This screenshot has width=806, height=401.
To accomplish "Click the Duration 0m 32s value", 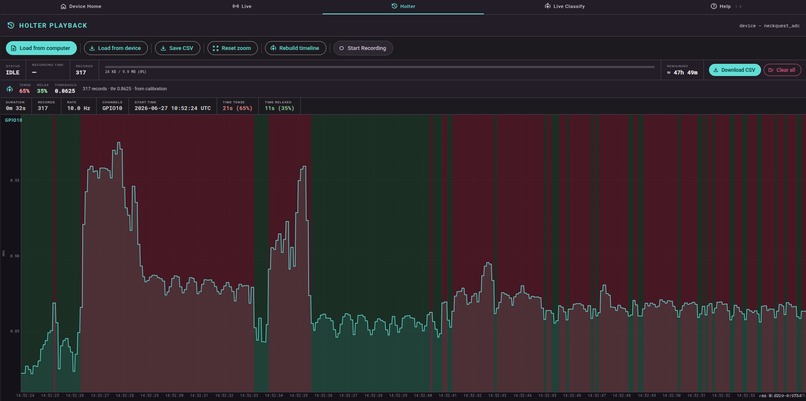I will point(16,108).
